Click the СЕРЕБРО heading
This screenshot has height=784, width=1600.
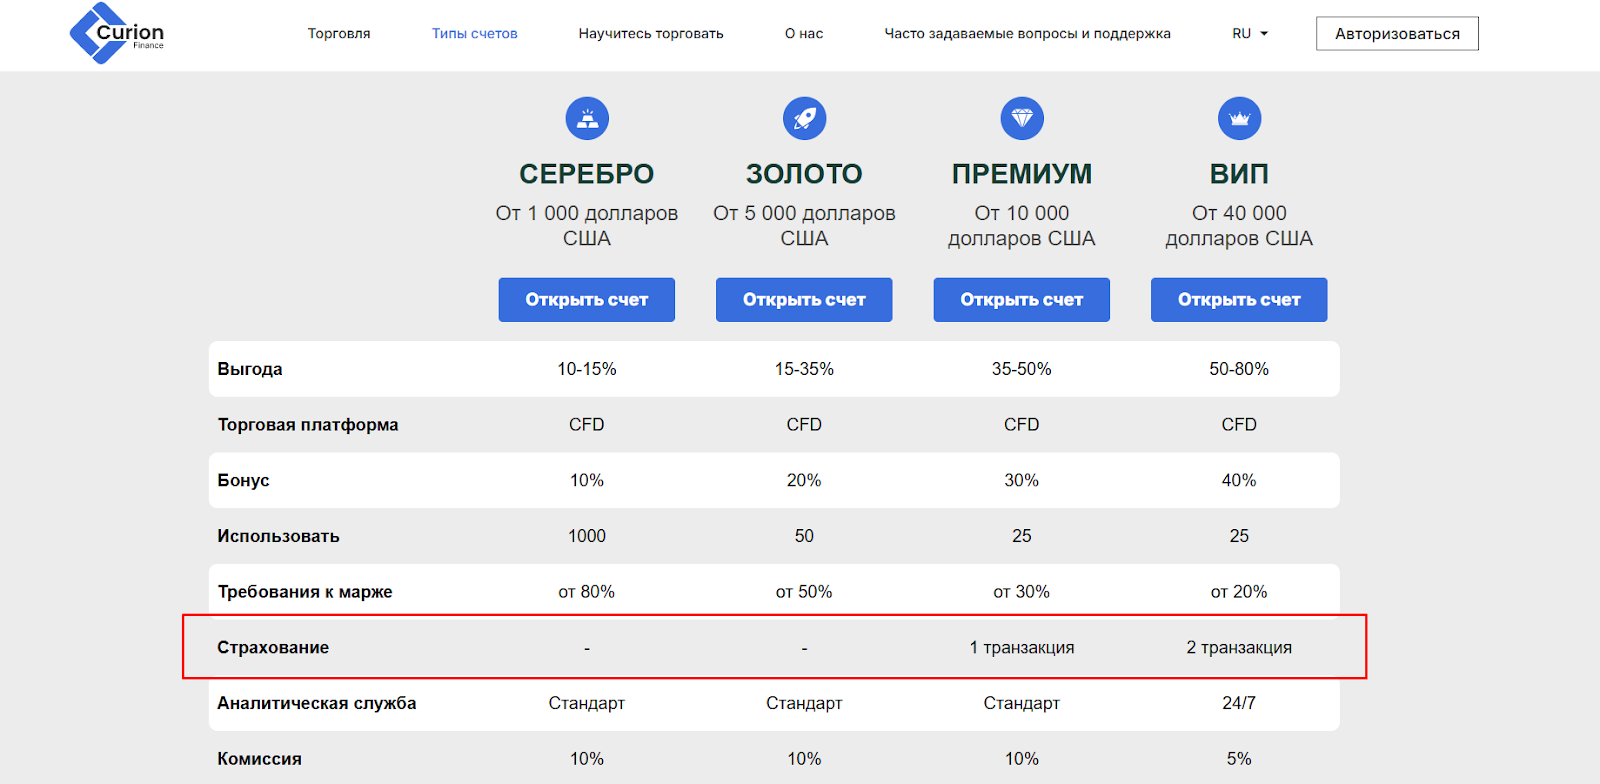point(587,174)
